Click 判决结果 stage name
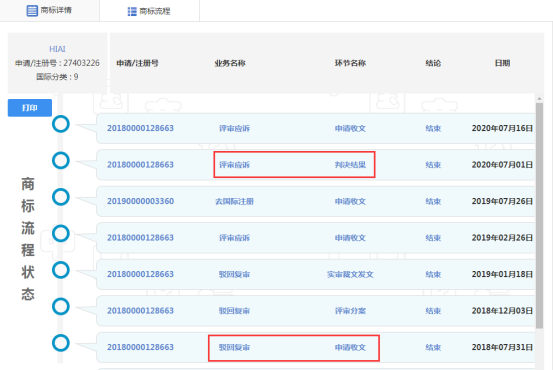This screenshot has height=370, width=553. [350, 165]
